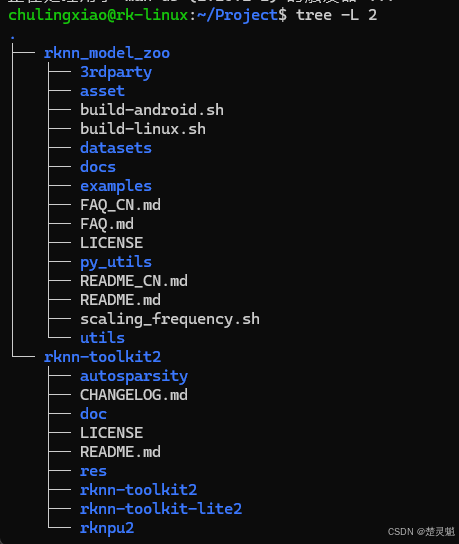The width and height of the screenshot is (459, 544).
Task: Click the rknn_model_zoo directory name
Action: tap(107, 53)
